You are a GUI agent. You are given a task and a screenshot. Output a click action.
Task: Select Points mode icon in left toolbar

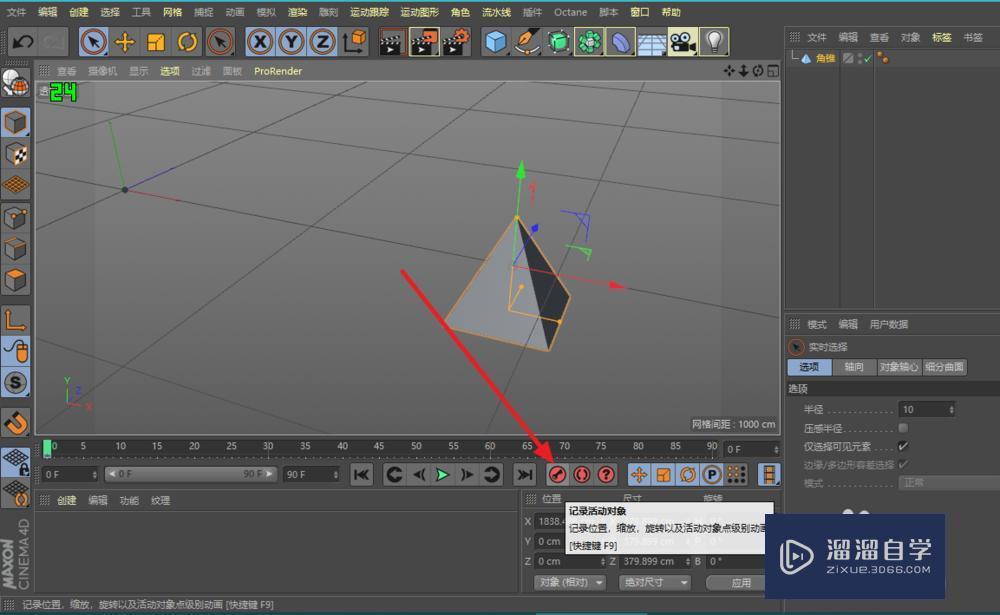tap(15, 218)
